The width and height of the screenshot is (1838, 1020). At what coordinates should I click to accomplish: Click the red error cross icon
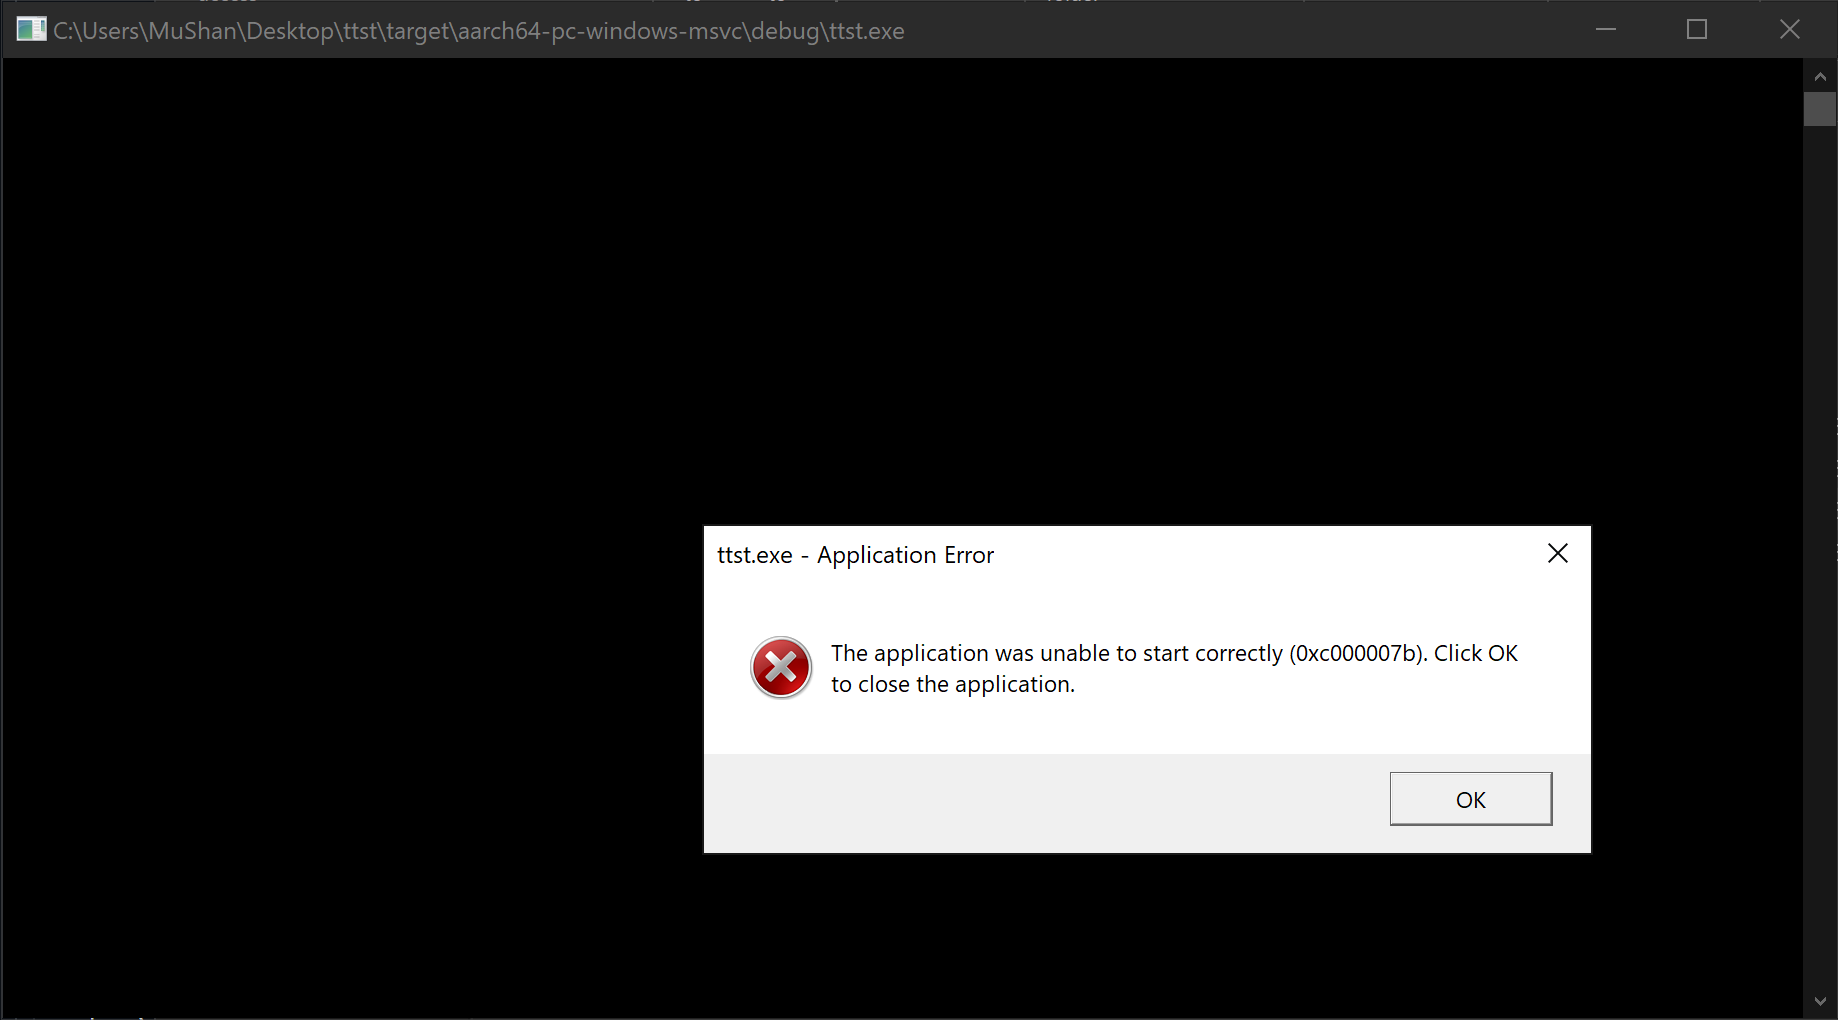(x=781, y=667)
